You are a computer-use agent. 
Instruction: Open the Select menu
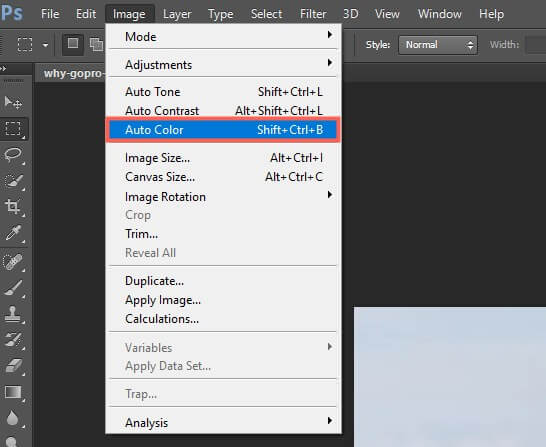point(266,14)
